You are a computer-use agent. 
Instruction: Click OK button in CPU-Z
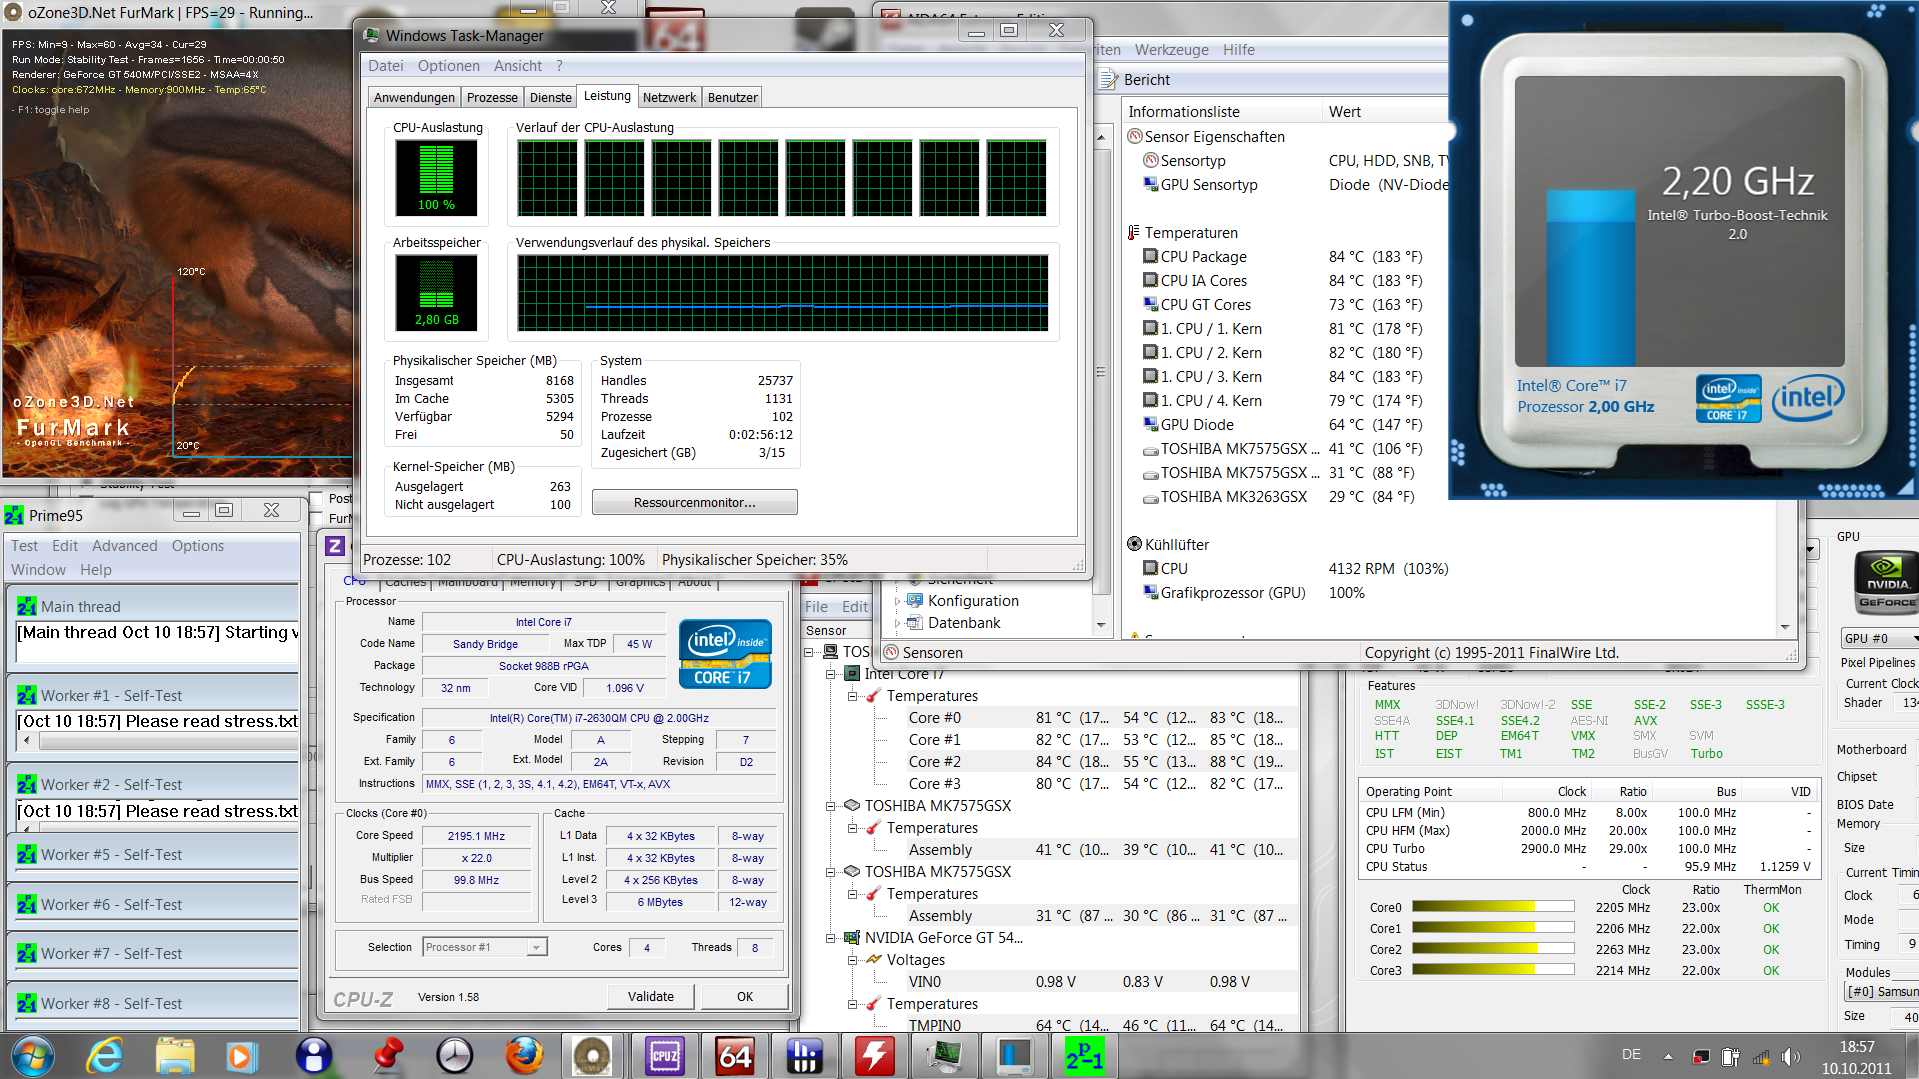tap(745, 996)
